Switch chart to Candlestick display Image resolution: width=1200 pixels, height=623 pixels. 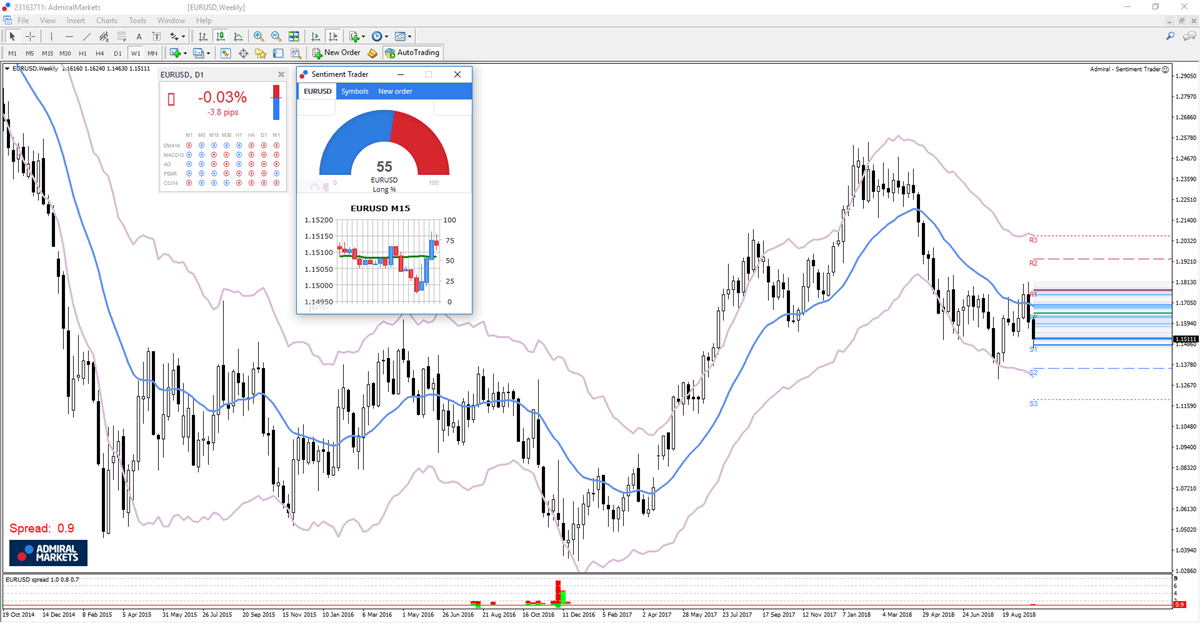[x=221, y=36]
